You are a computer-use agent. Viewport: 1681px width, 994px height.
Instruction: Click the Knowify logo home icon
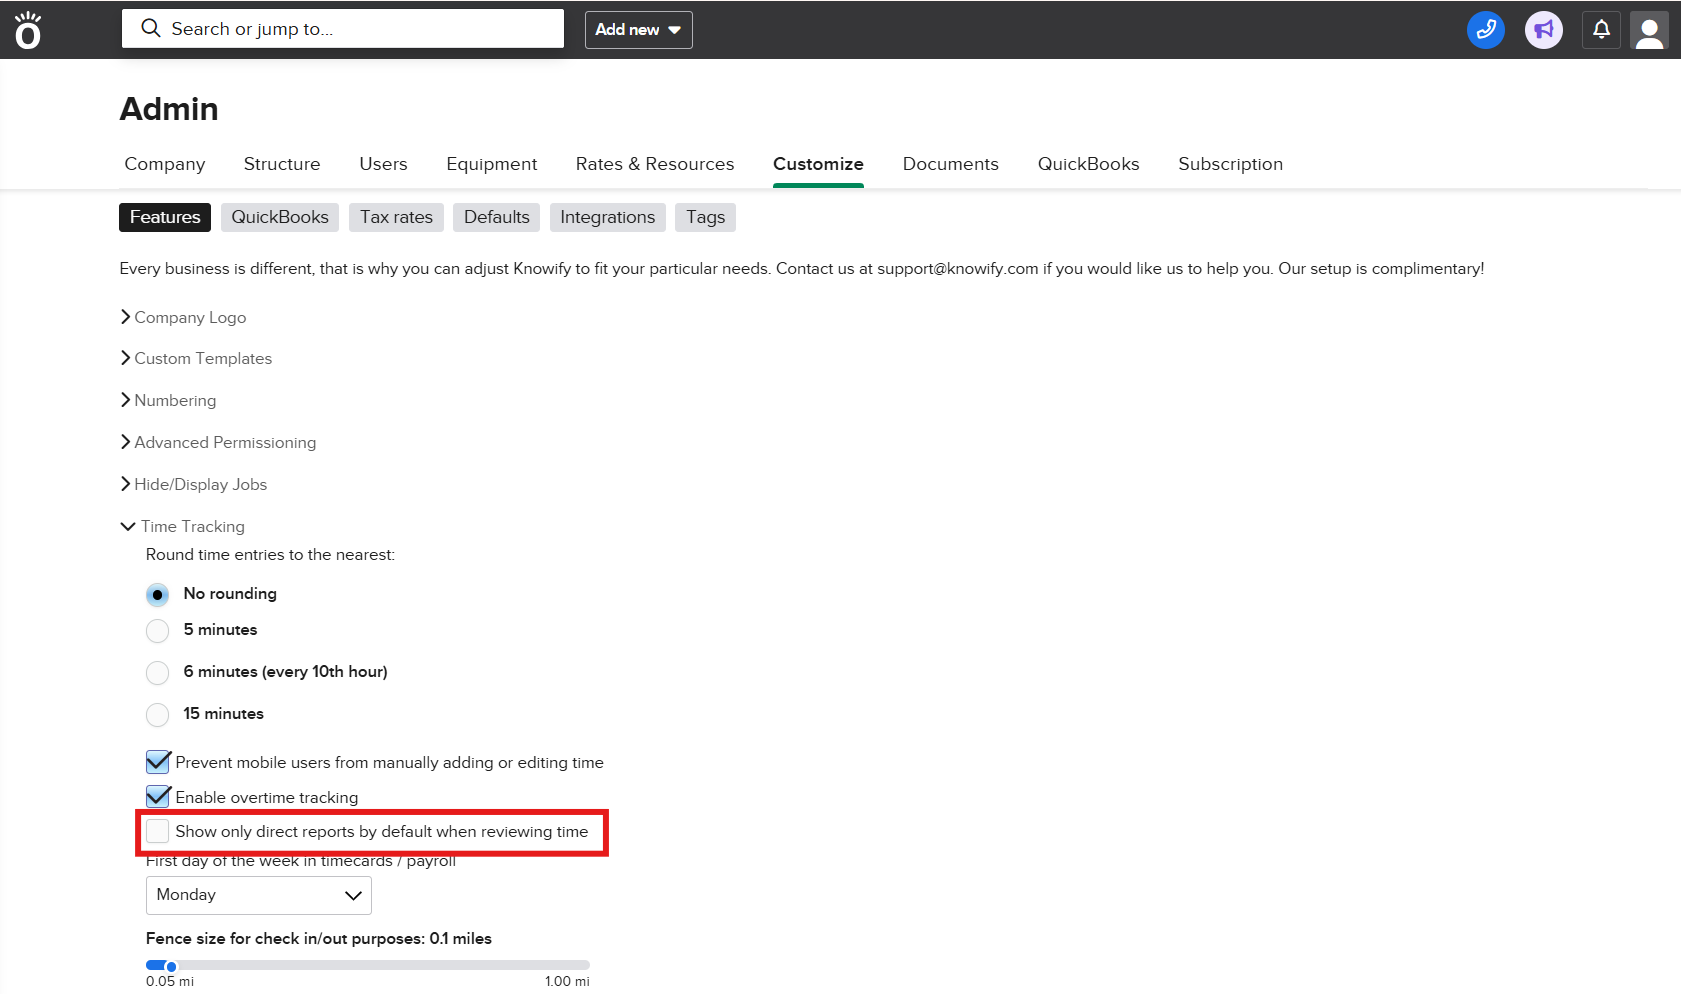(x=28, y=31)
